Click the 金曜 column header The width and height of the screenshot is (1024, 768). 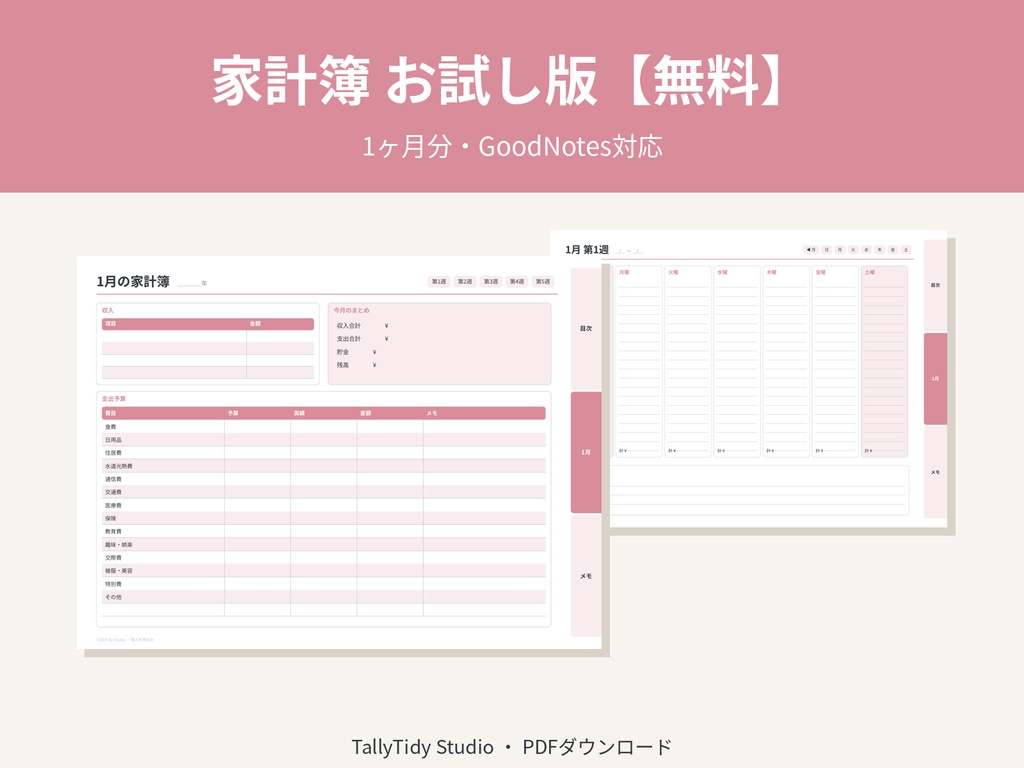click(821, 272)
